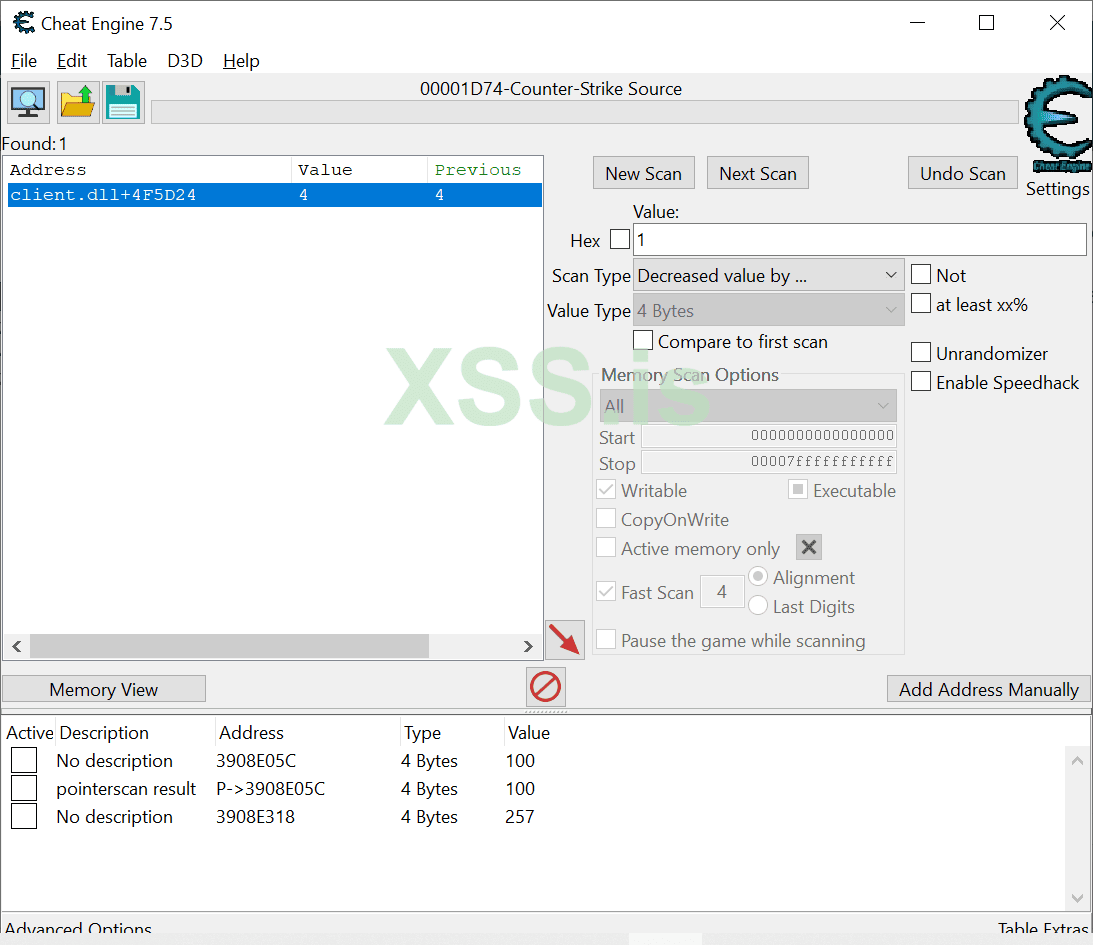Check Compare to first scan
The image size is (1093, 945).
[643, 341]
